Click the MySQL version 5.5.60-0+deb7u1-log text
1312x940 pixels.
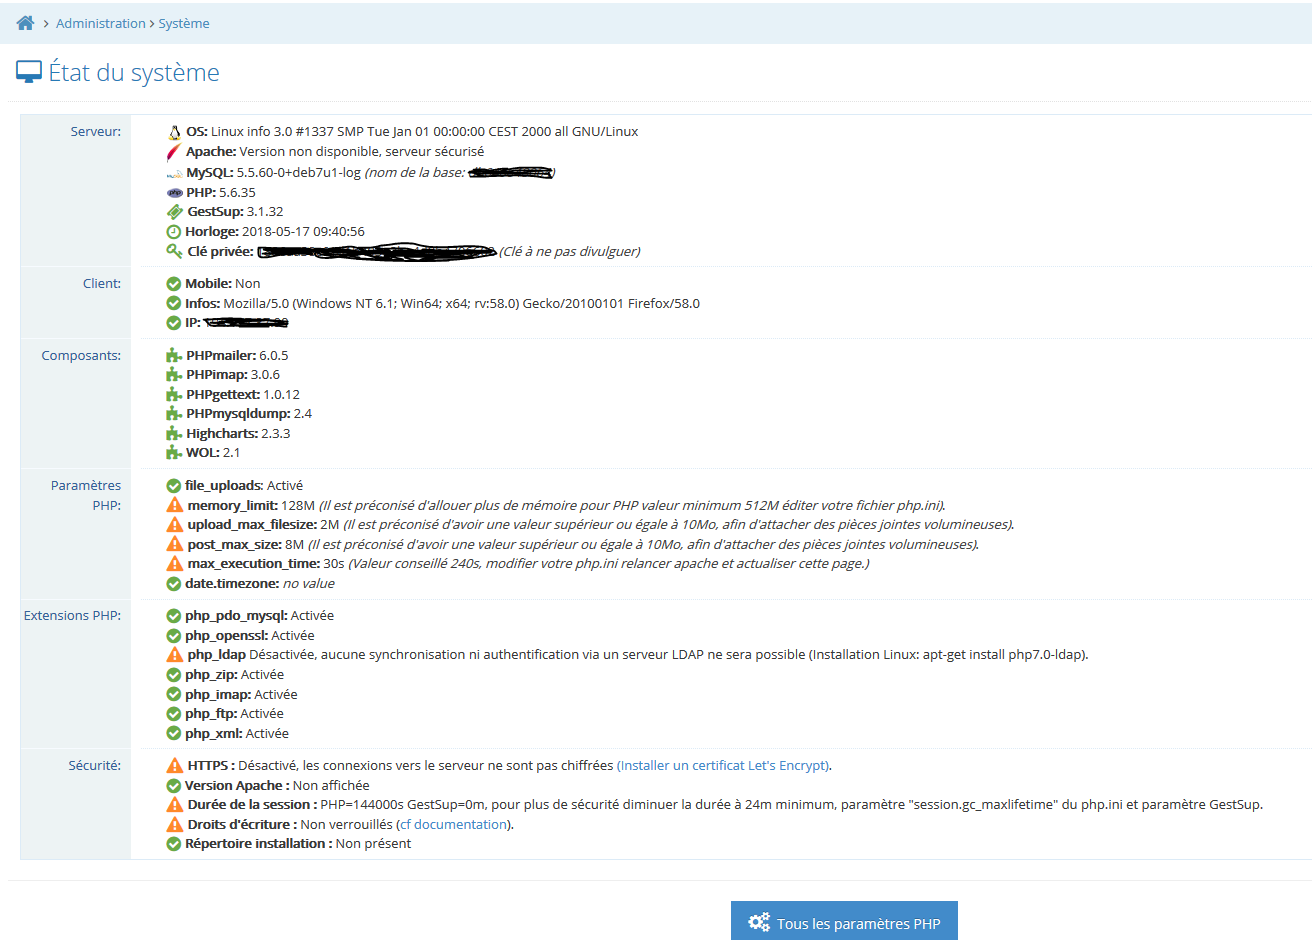coord(299,172)
